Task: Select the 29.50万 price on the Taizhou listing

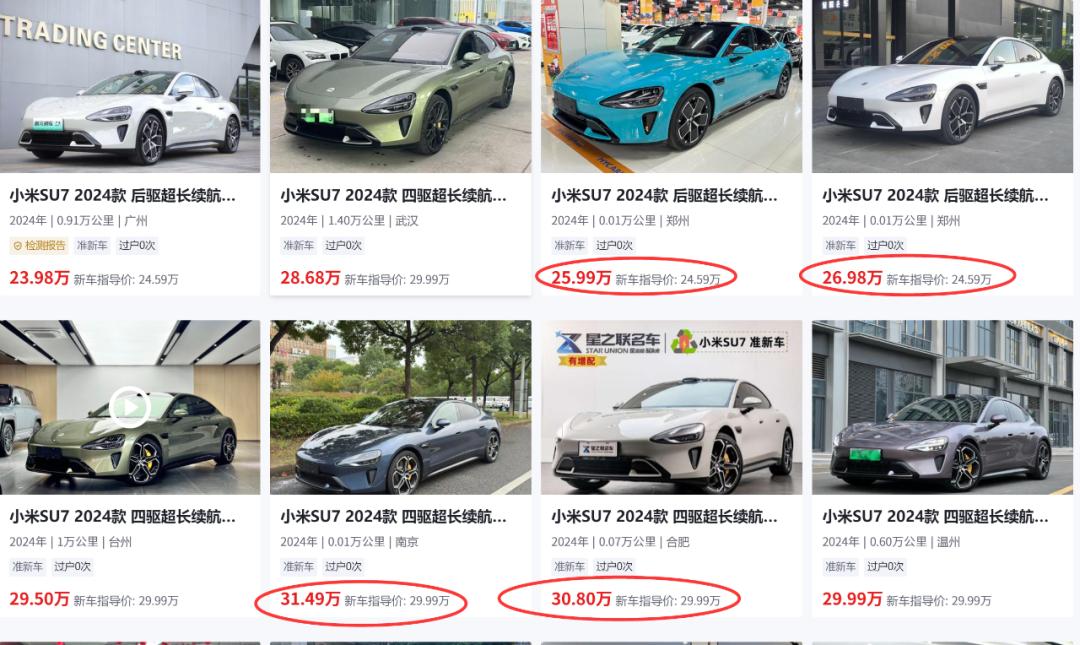Action: point(39,599)
